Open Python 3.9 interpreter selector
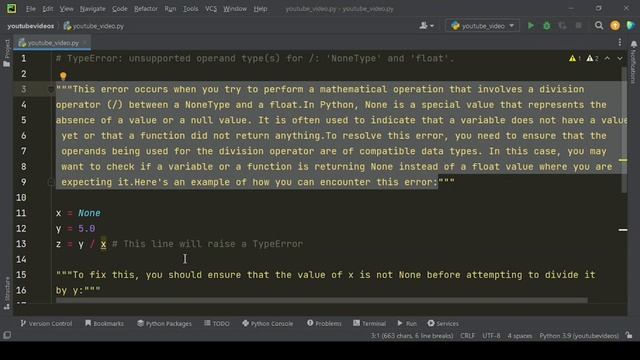This screenshot has height=360, width=640. click(x=579, y=336)
